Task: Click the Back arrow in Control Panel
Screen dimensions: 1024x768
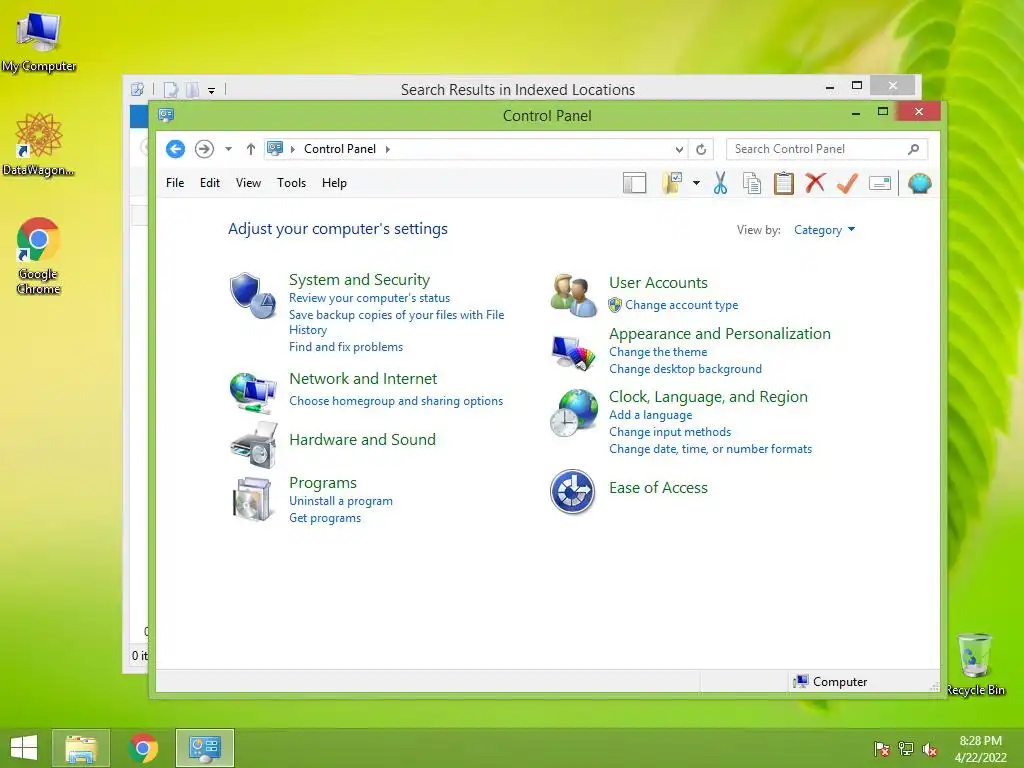Action: (175, 149)
